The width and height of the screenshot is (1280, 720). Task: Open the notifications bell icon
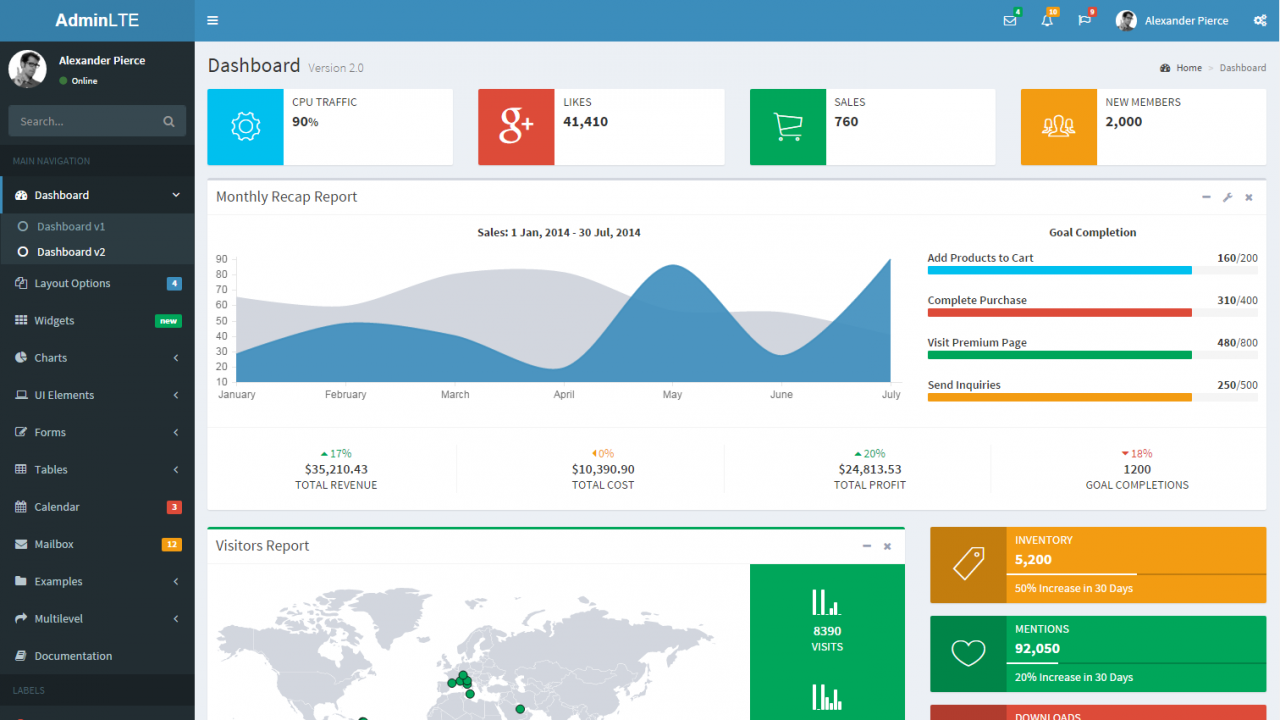click(x=1046, y=19)
